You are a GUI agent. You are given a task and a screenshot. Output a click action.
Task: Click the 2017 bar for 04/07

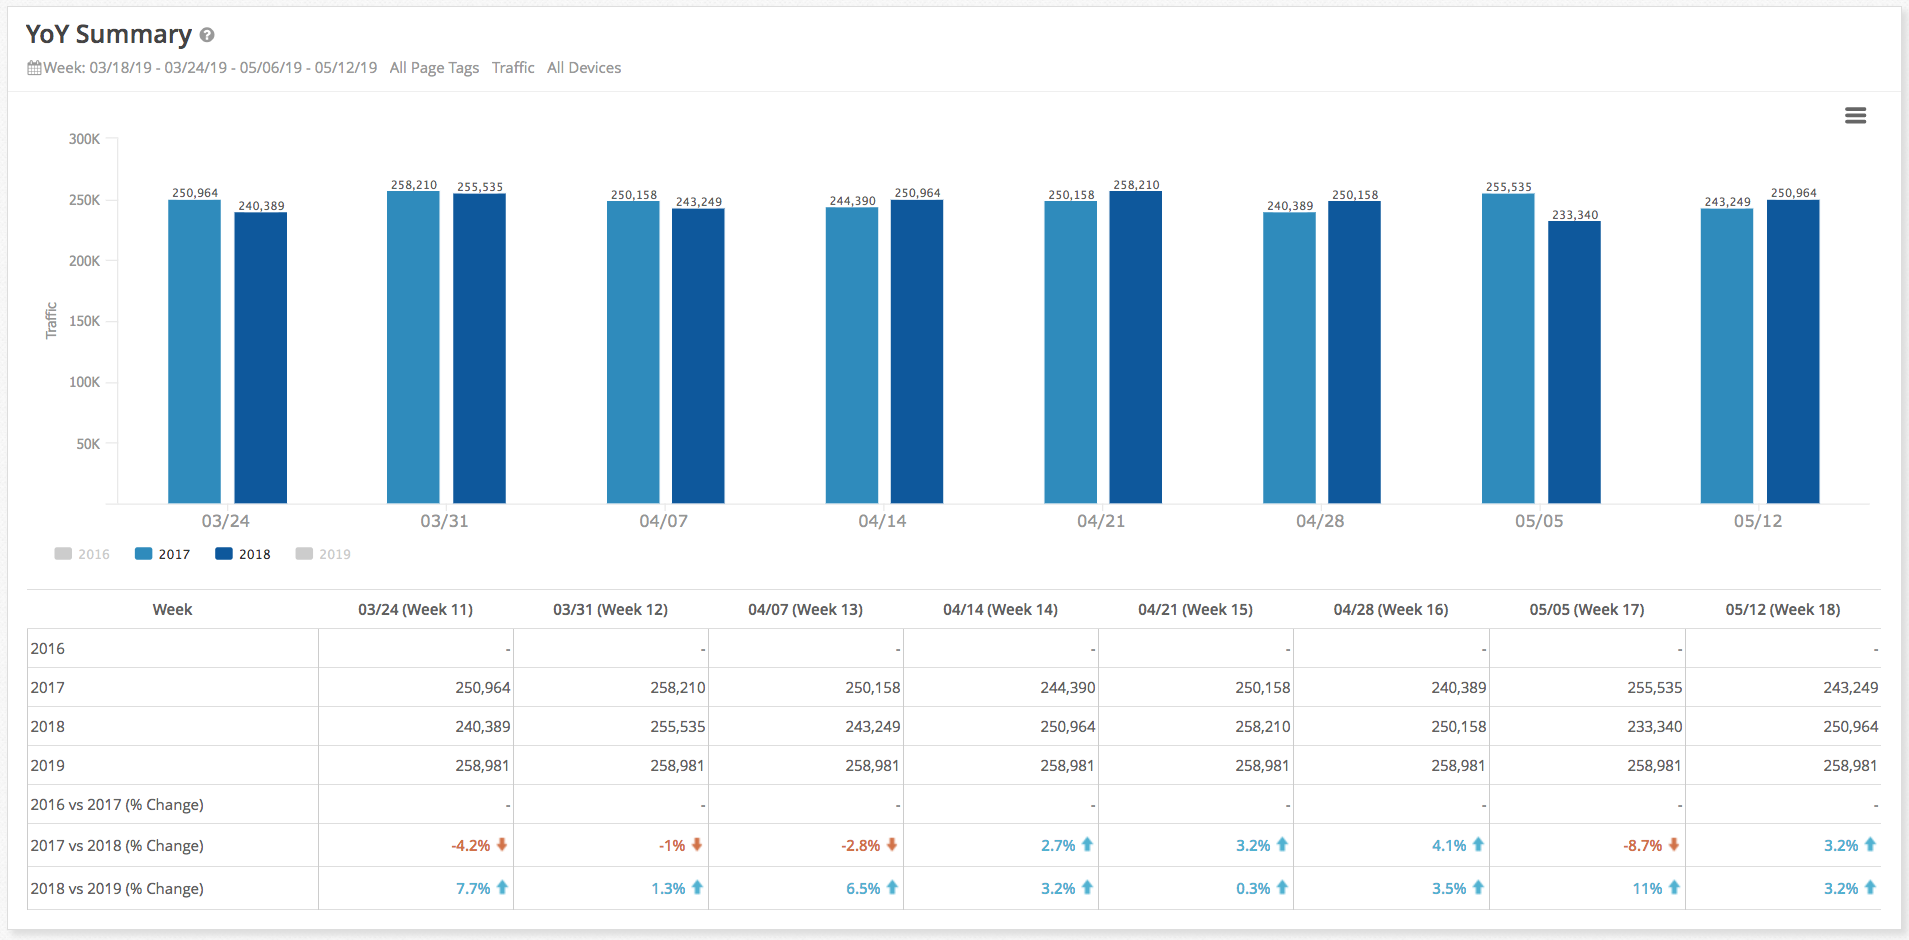point(633,352)
